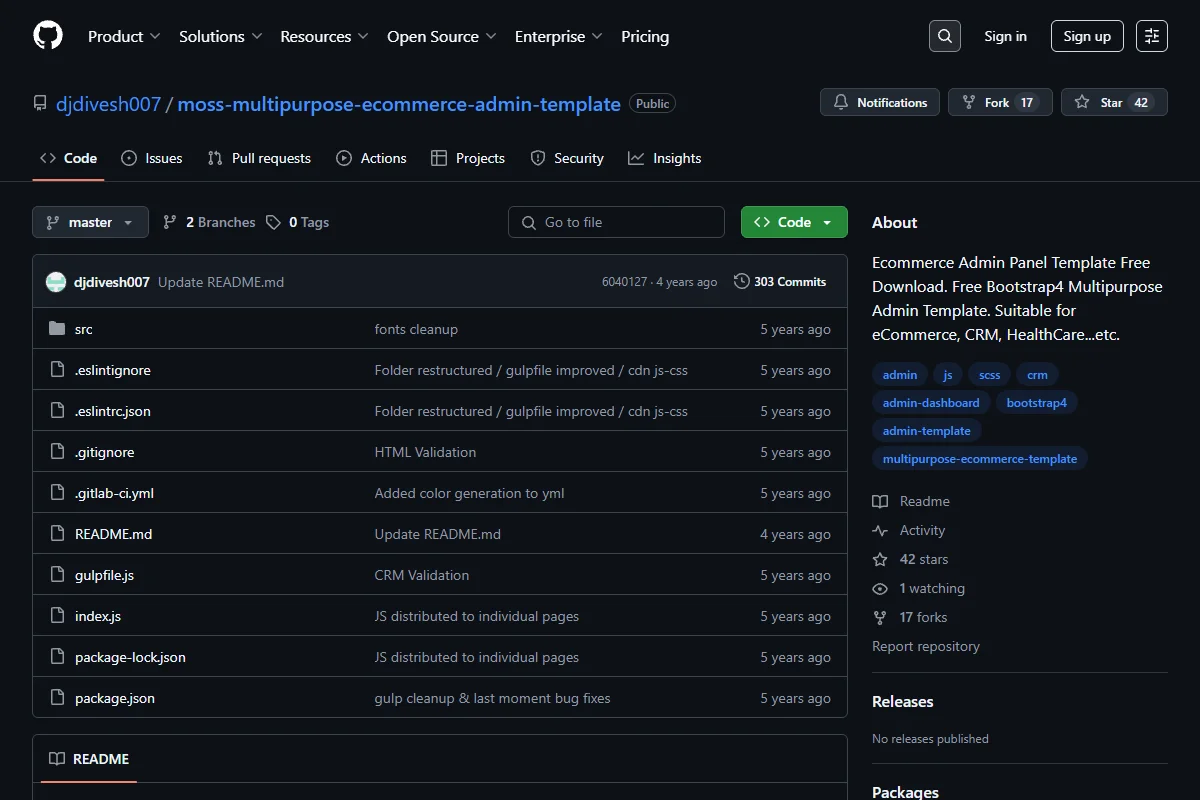
Task: Switch to the Pull requests tab
Action: coord(259,158)
